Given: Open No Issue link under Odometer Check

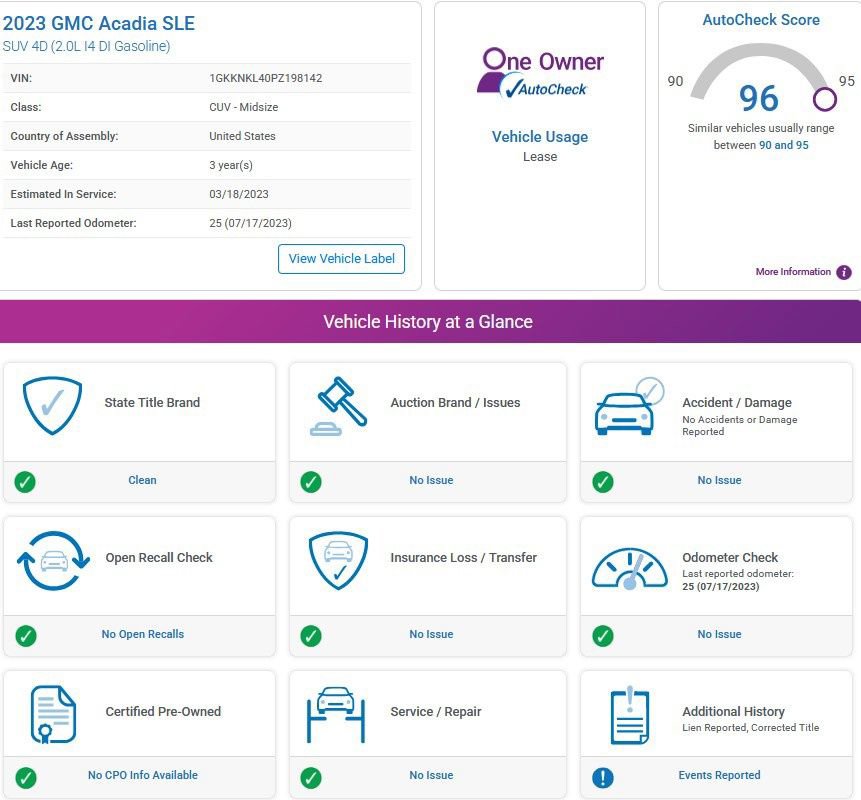Looking at the screenshot, I should (719, 634).
